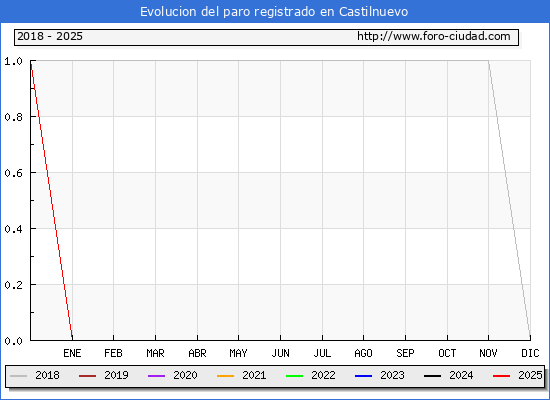The height and width of the screenshot is (400, 550).
Task: Click the '2024' legend label
Action: pos(461,375)
